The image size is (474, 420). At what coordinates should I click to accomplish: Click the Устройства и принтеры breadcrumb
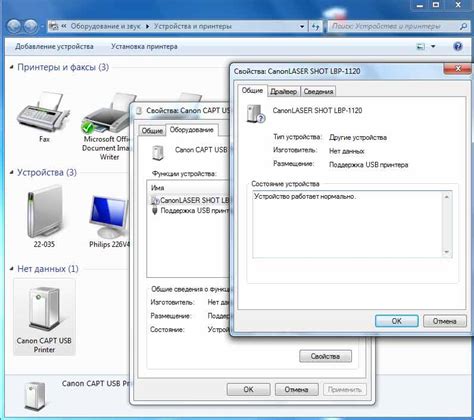tap(193, 26)
